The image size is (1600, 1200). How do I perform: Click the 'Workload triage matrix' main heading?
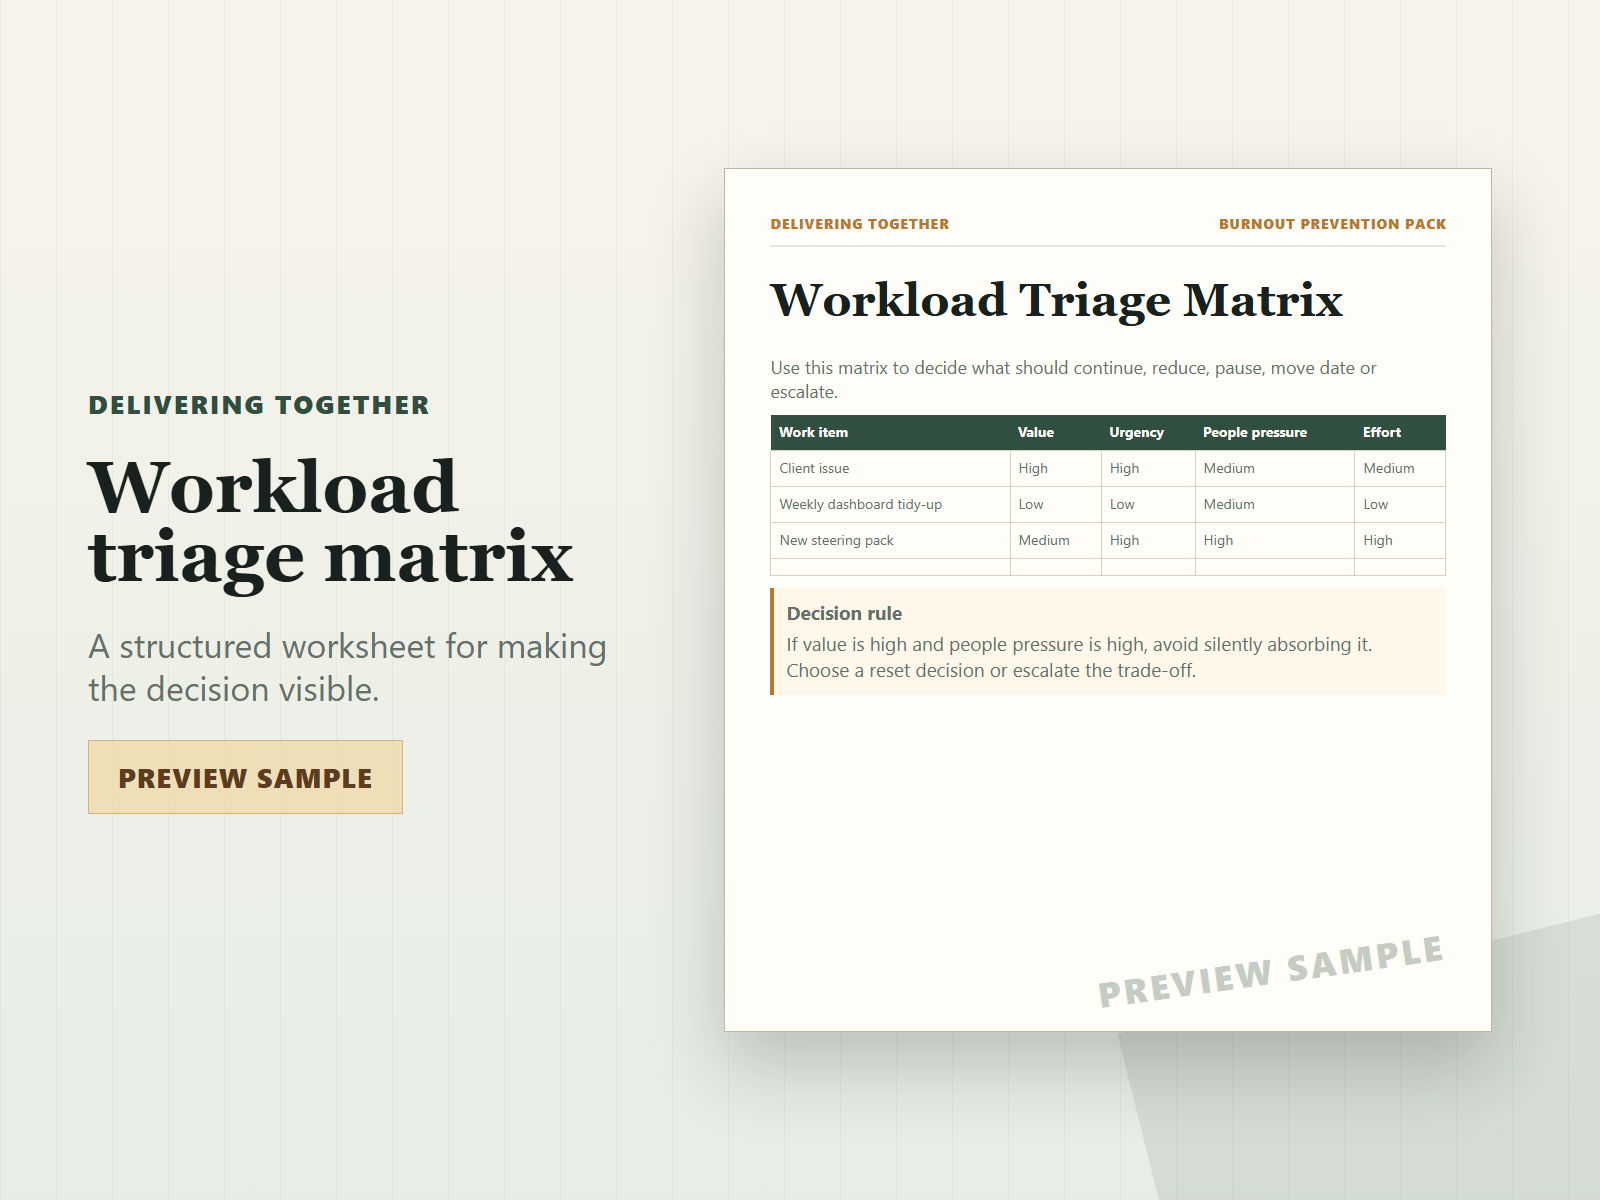[330, 522]
